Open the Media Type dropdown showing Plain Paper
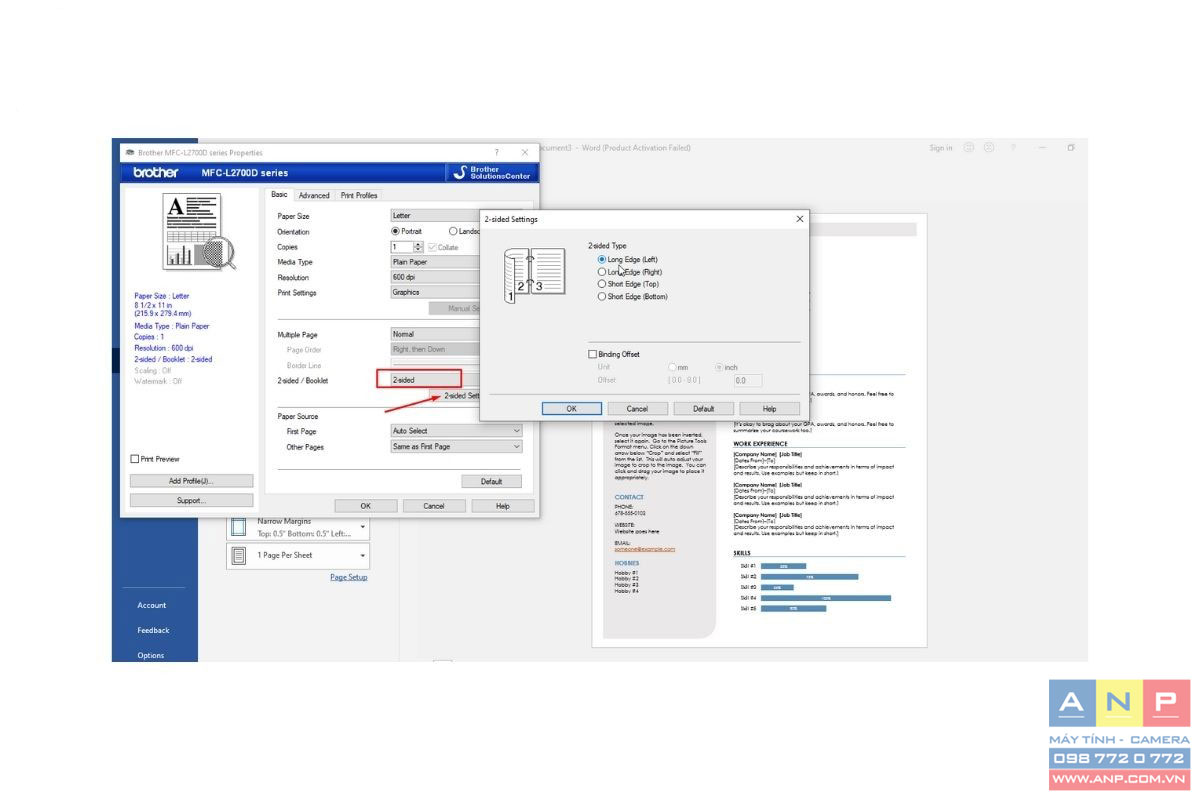Image resolution: width=1200 pixels, height=800 pixels. [436, 262]
